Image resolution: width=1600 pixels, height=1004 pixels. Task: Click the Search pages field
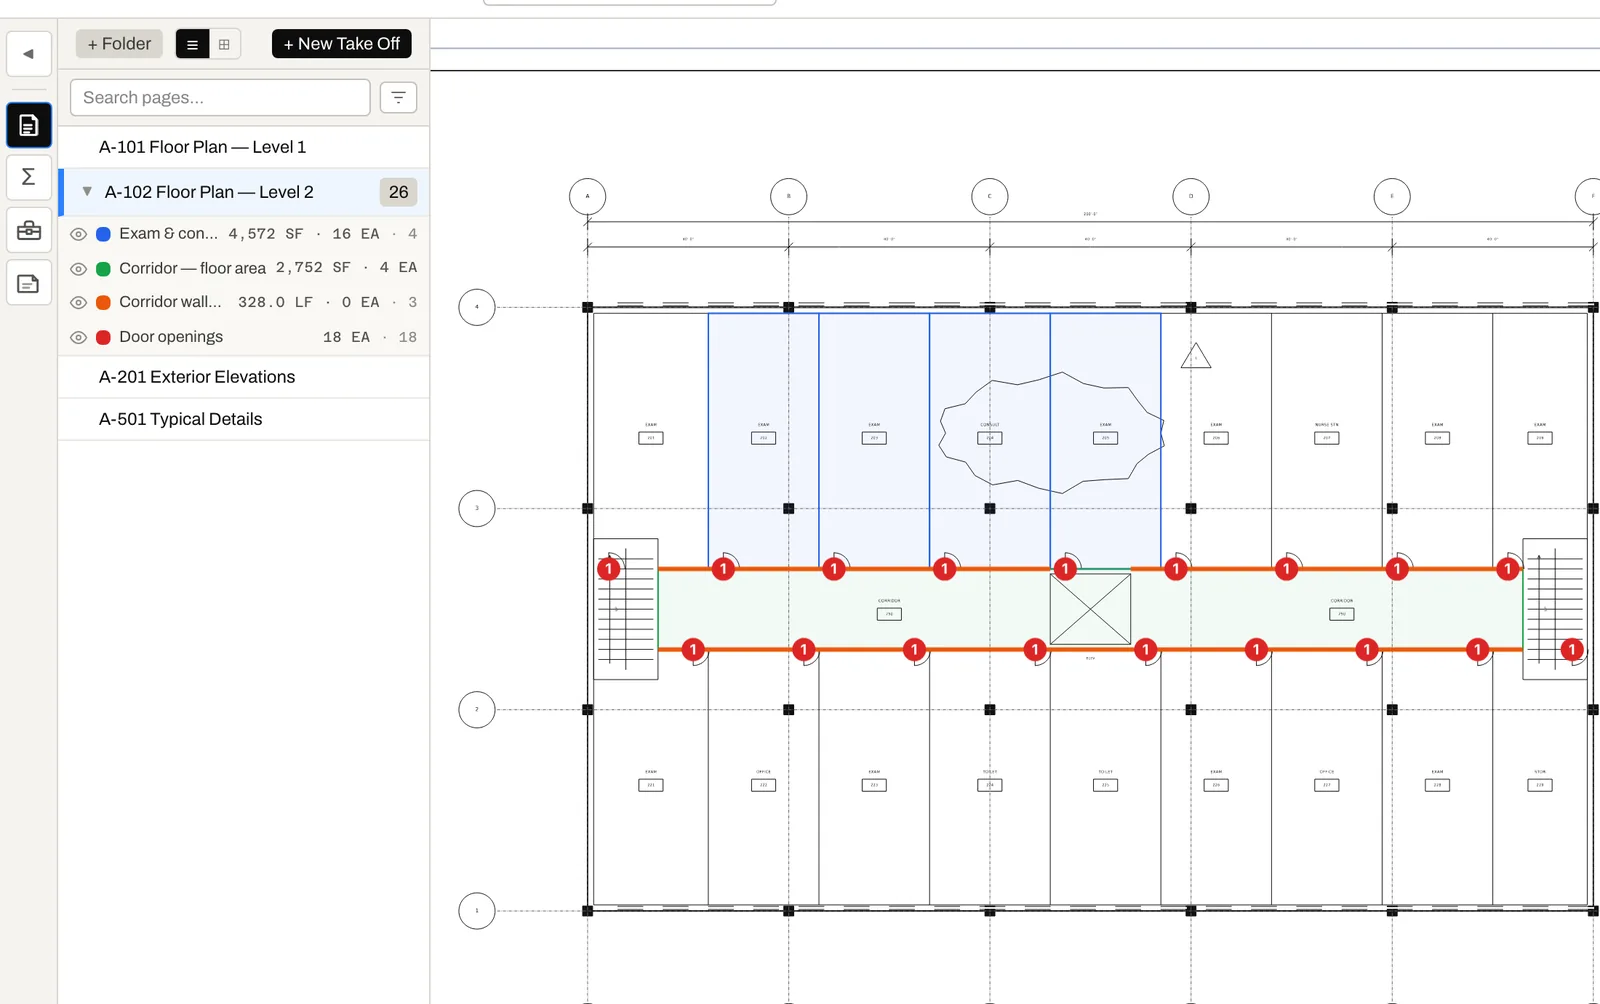tap(220, 97)
